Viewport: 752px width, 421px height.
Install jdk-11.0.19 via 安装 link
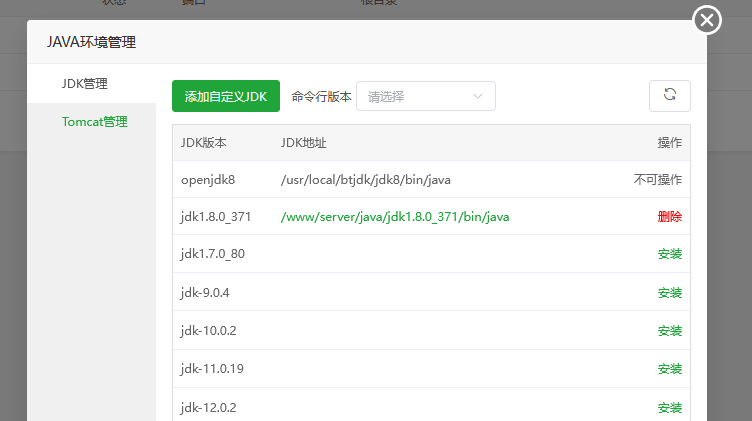pyautogui.click(x=670, y=369)
